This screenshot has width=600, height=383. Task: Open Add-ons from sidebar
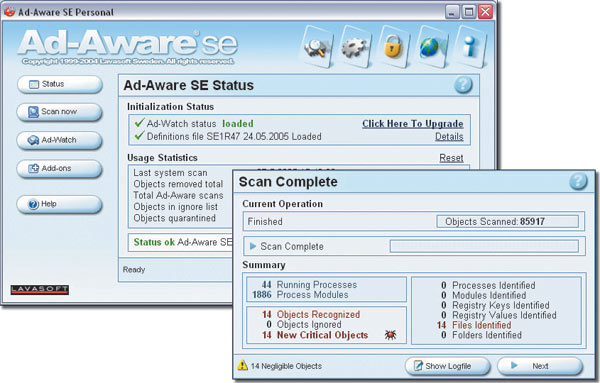point(60,169)
